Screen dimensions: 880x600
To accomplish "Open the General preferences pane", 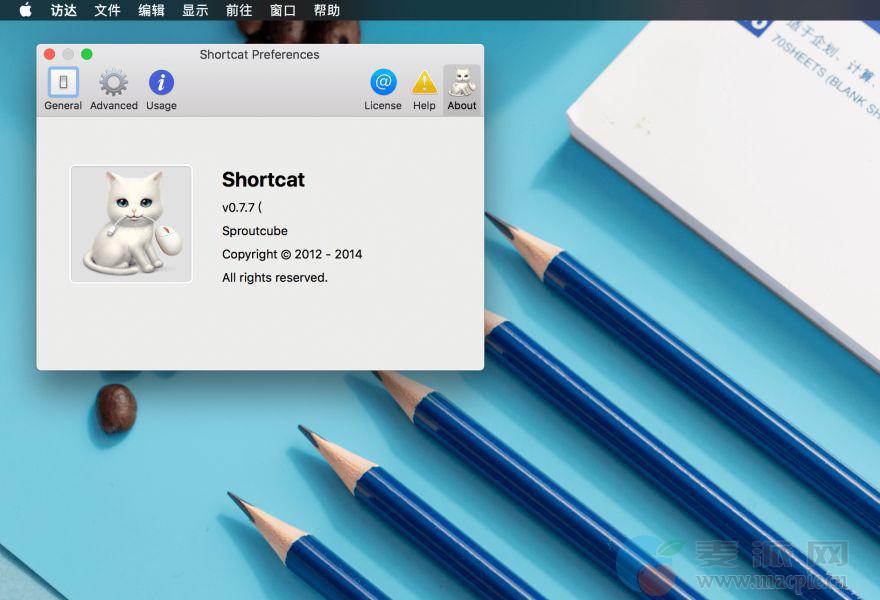I will pos(63,88).
